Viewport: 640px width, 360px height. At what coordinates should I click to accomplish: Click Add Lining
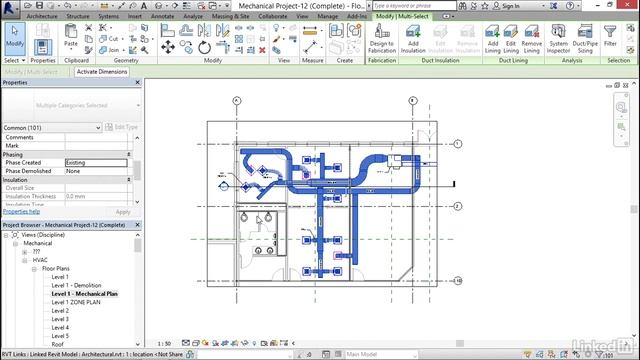coord(493,38)
